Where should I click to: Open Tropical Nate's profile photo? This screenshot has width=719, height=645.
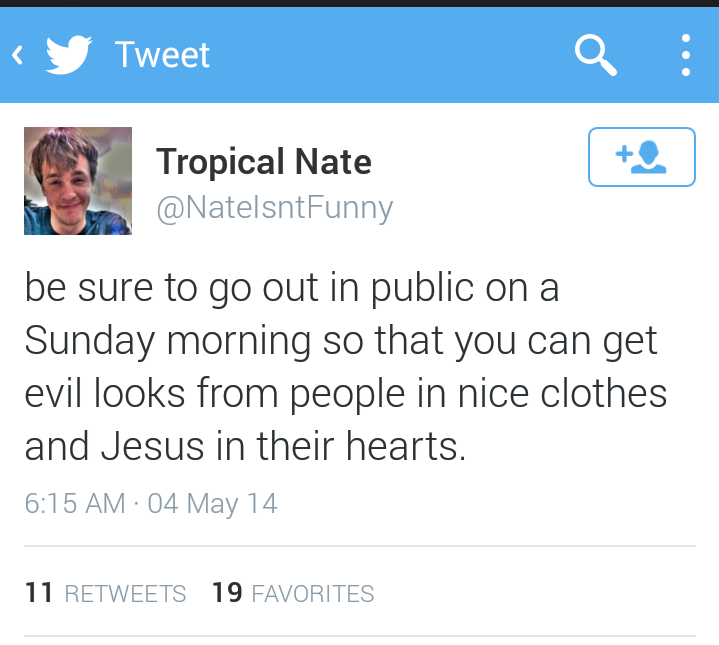78,181
